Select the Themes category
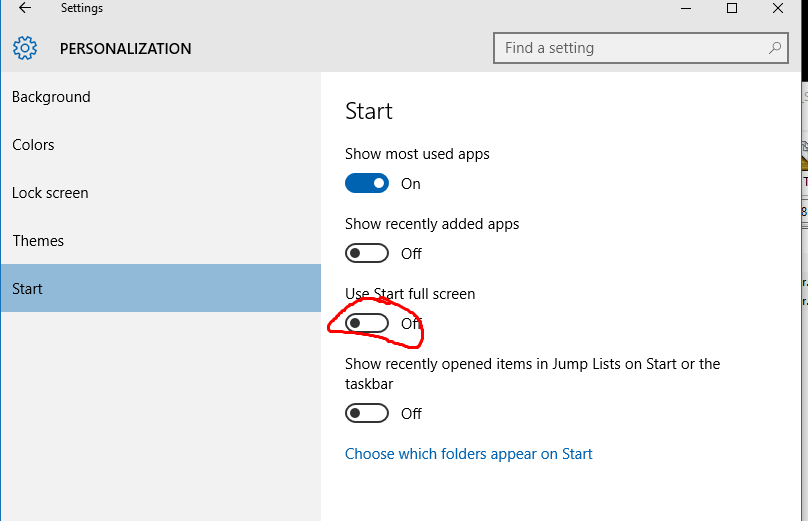The height and width of the screenshot is (521, 808). (x=160, y=241)
